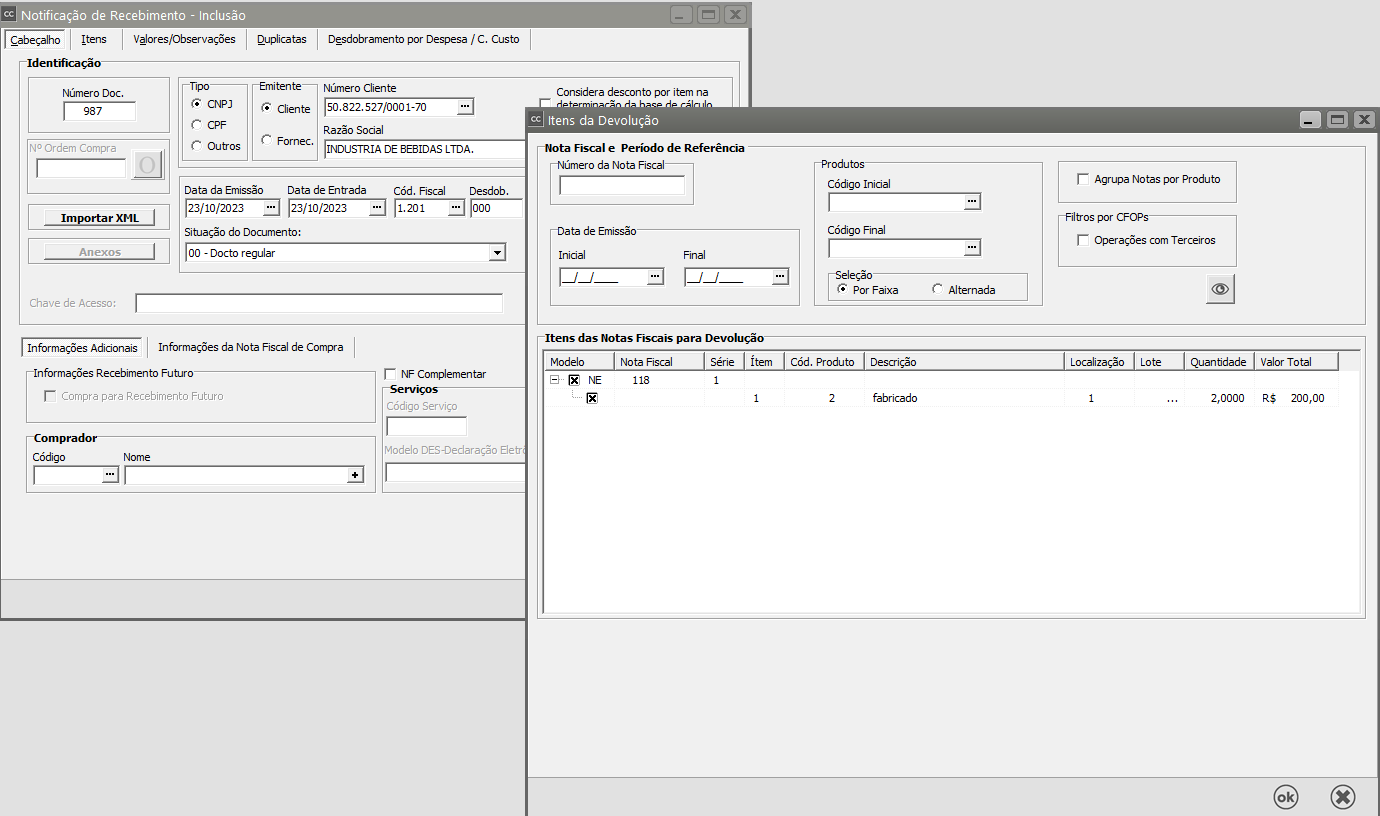1380x816 pixels.
Task: Click plus button beside Comprador Nome
Action: point(355,476)
